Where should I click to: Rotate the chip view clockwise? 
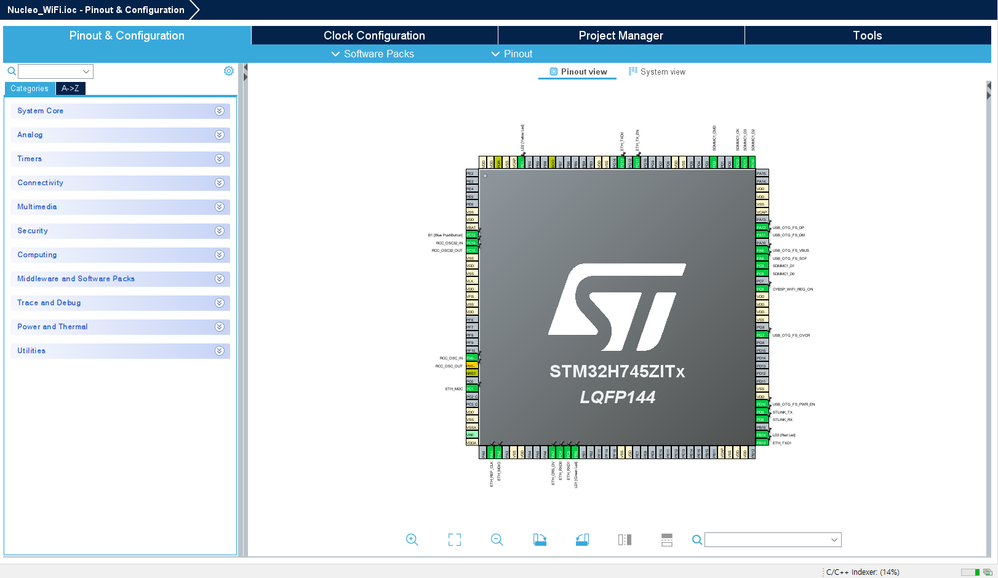coord(540,540)
